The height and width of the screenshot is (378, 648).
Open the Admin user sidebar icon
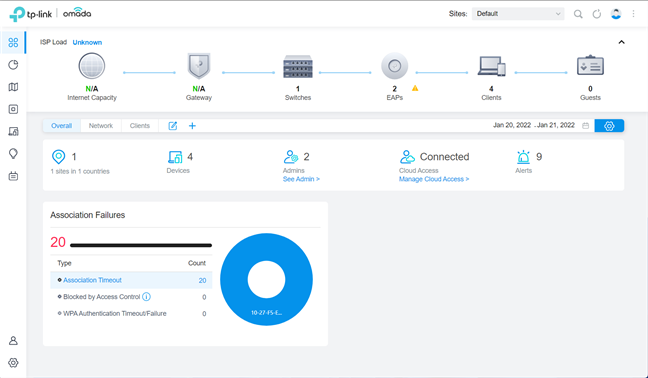point(13,340)
